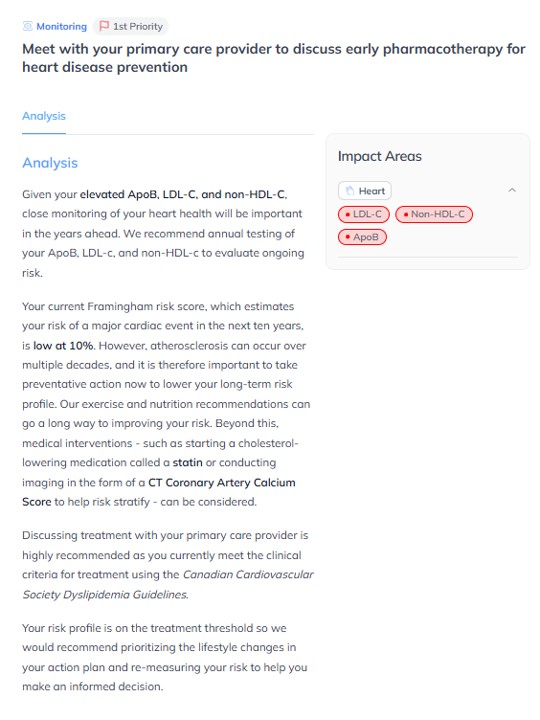Select the Monitoring category label
Screen dimensions: 540x720
click(x=62, y=27)
